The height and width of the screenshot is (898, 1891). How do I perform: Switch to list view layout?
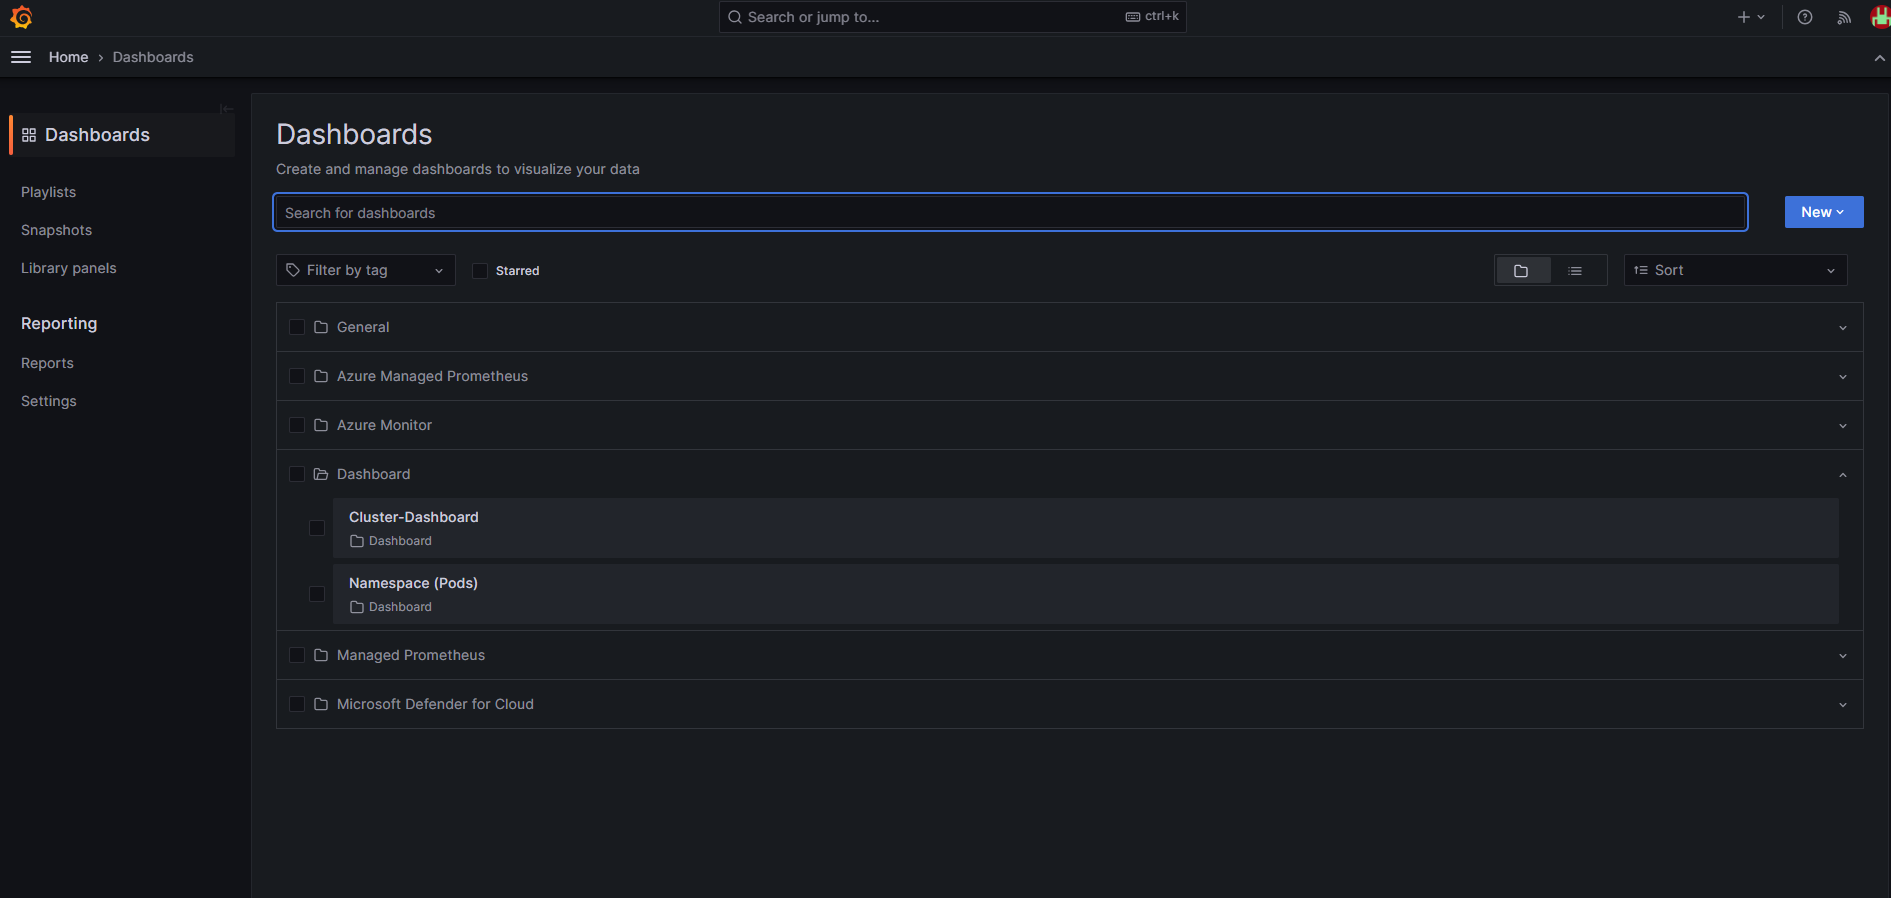(1575, 271)
